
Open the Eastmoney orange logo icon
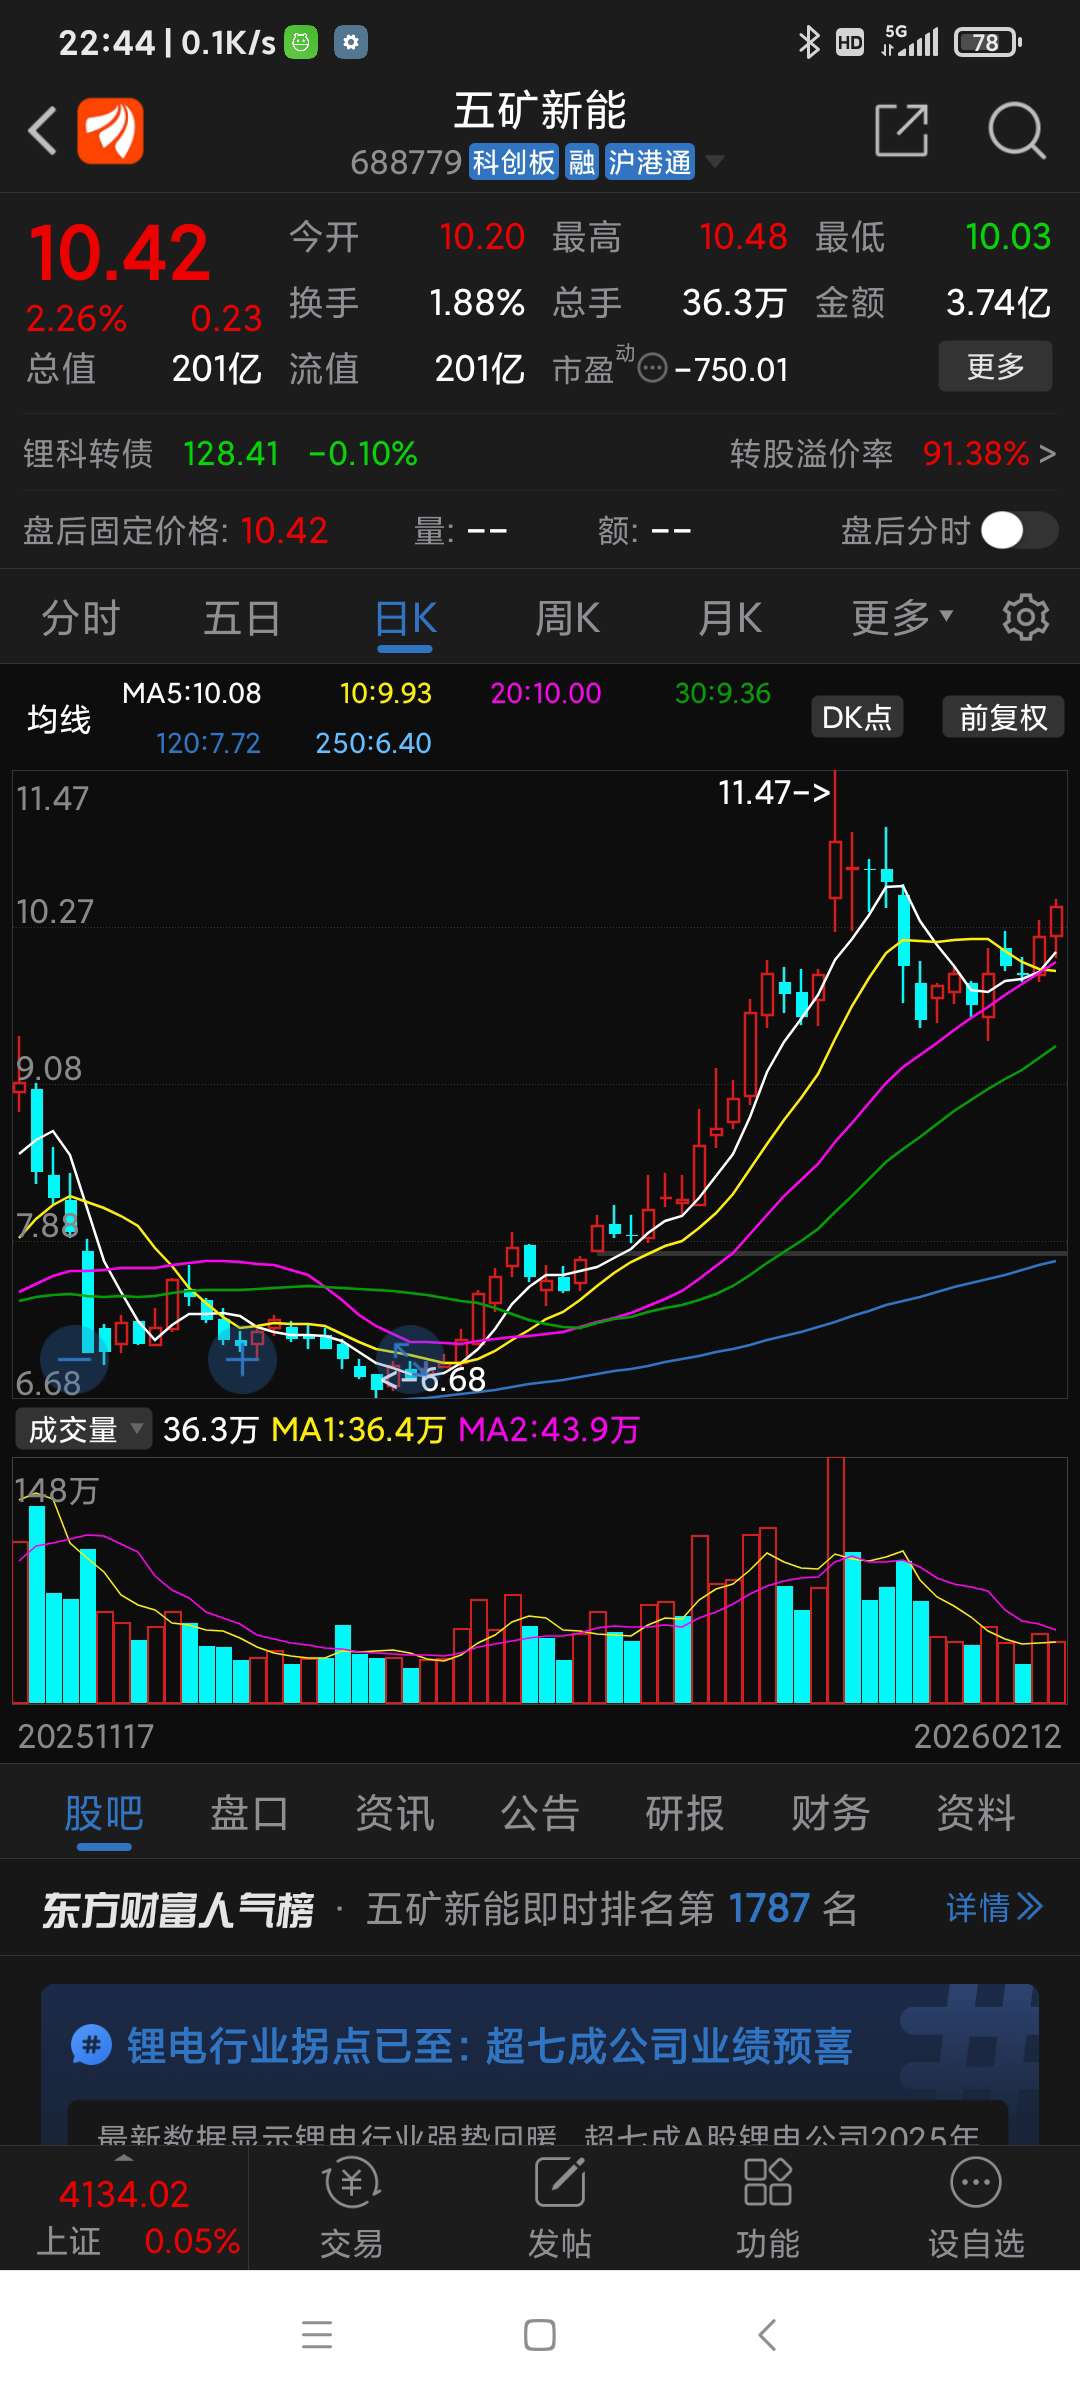click(110, 131)
